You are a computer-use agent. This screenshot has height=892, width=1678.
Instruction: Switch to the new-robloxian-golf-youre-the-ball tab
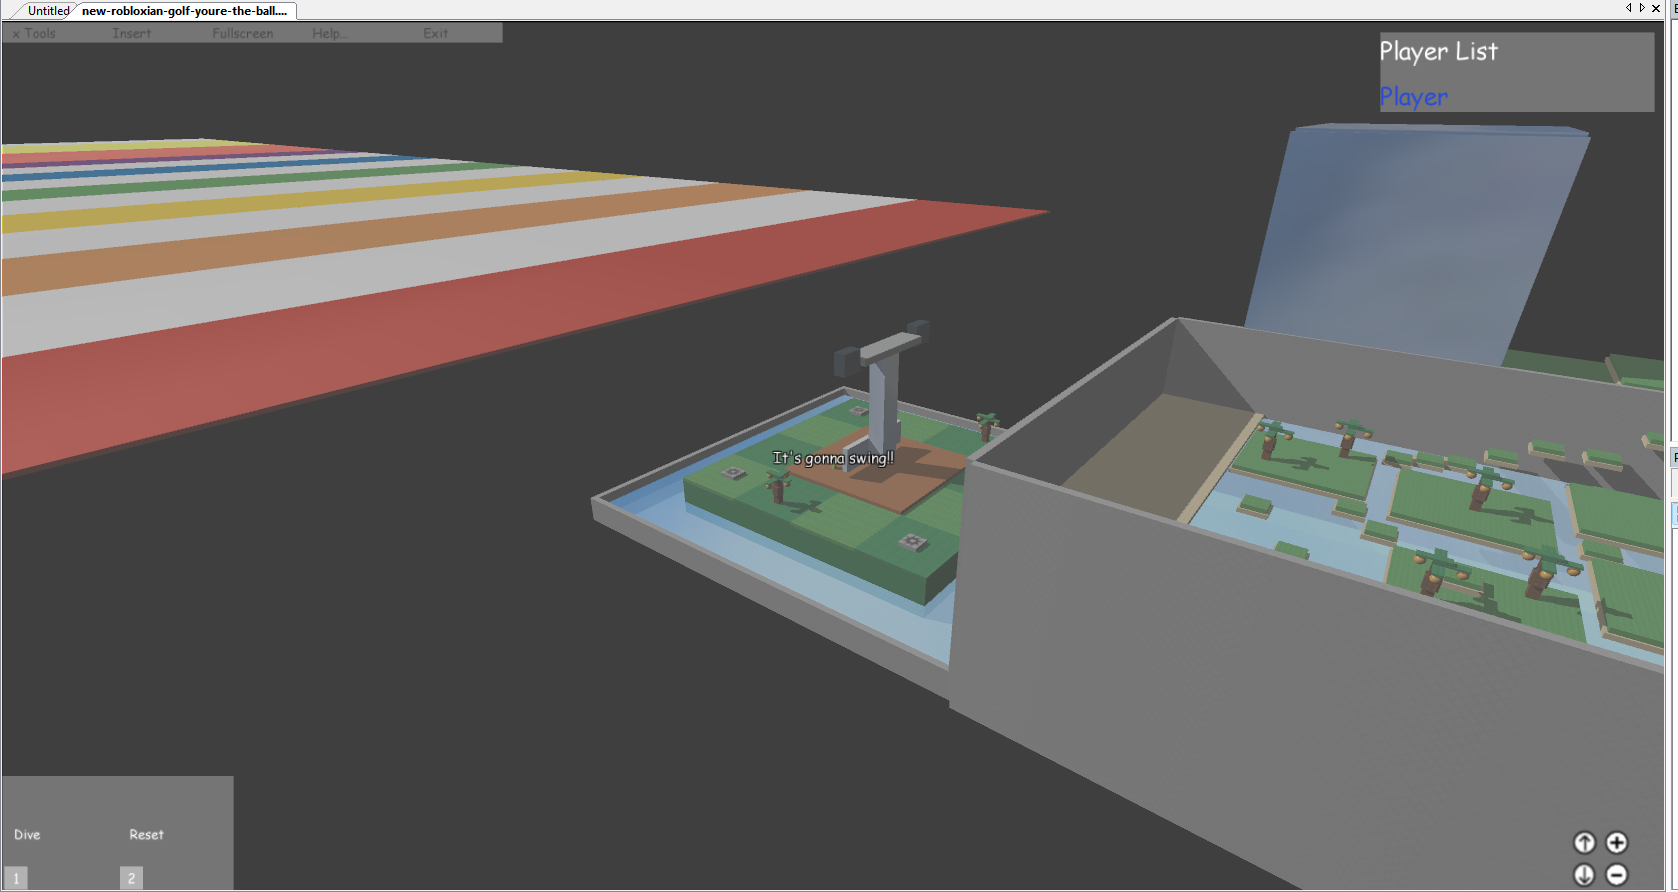(x=184, y=11)
